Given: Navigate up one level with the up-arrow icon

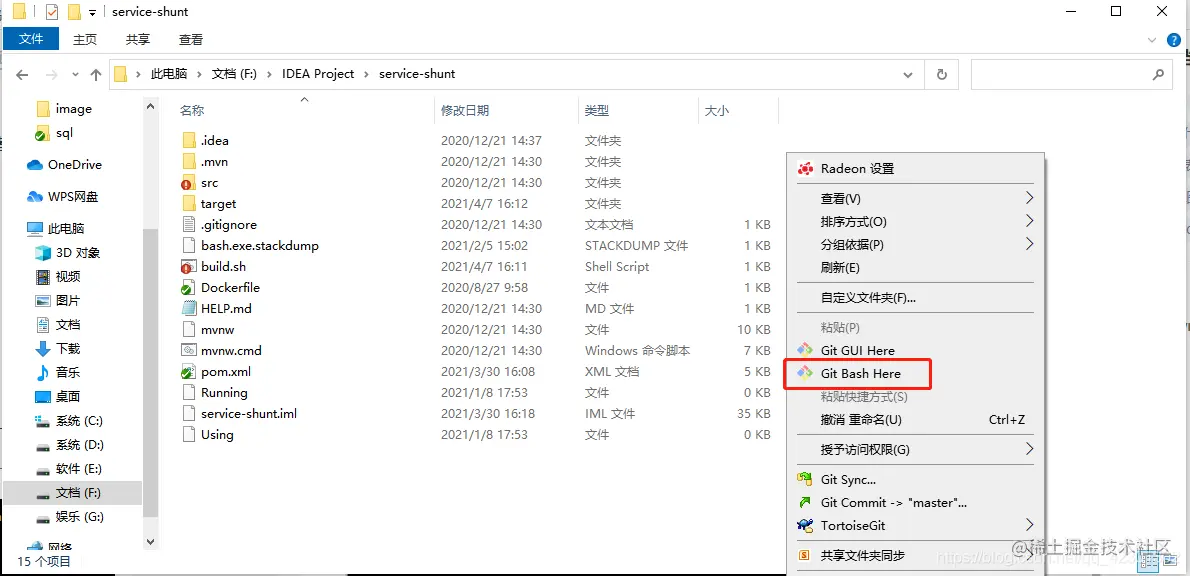Looking at the screenshot, I should (x=95, y=73).
